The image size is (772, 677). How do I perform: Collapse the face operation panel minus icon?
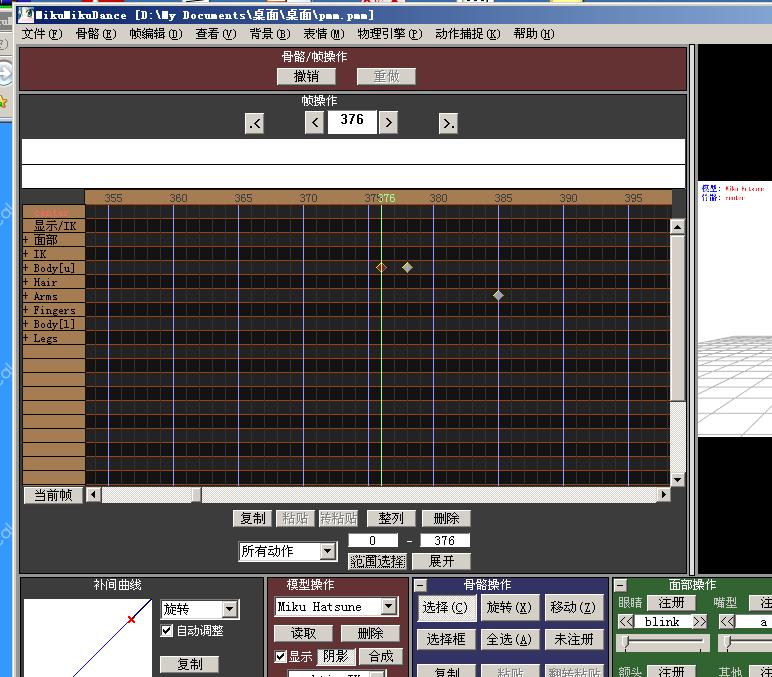point(620,585)
